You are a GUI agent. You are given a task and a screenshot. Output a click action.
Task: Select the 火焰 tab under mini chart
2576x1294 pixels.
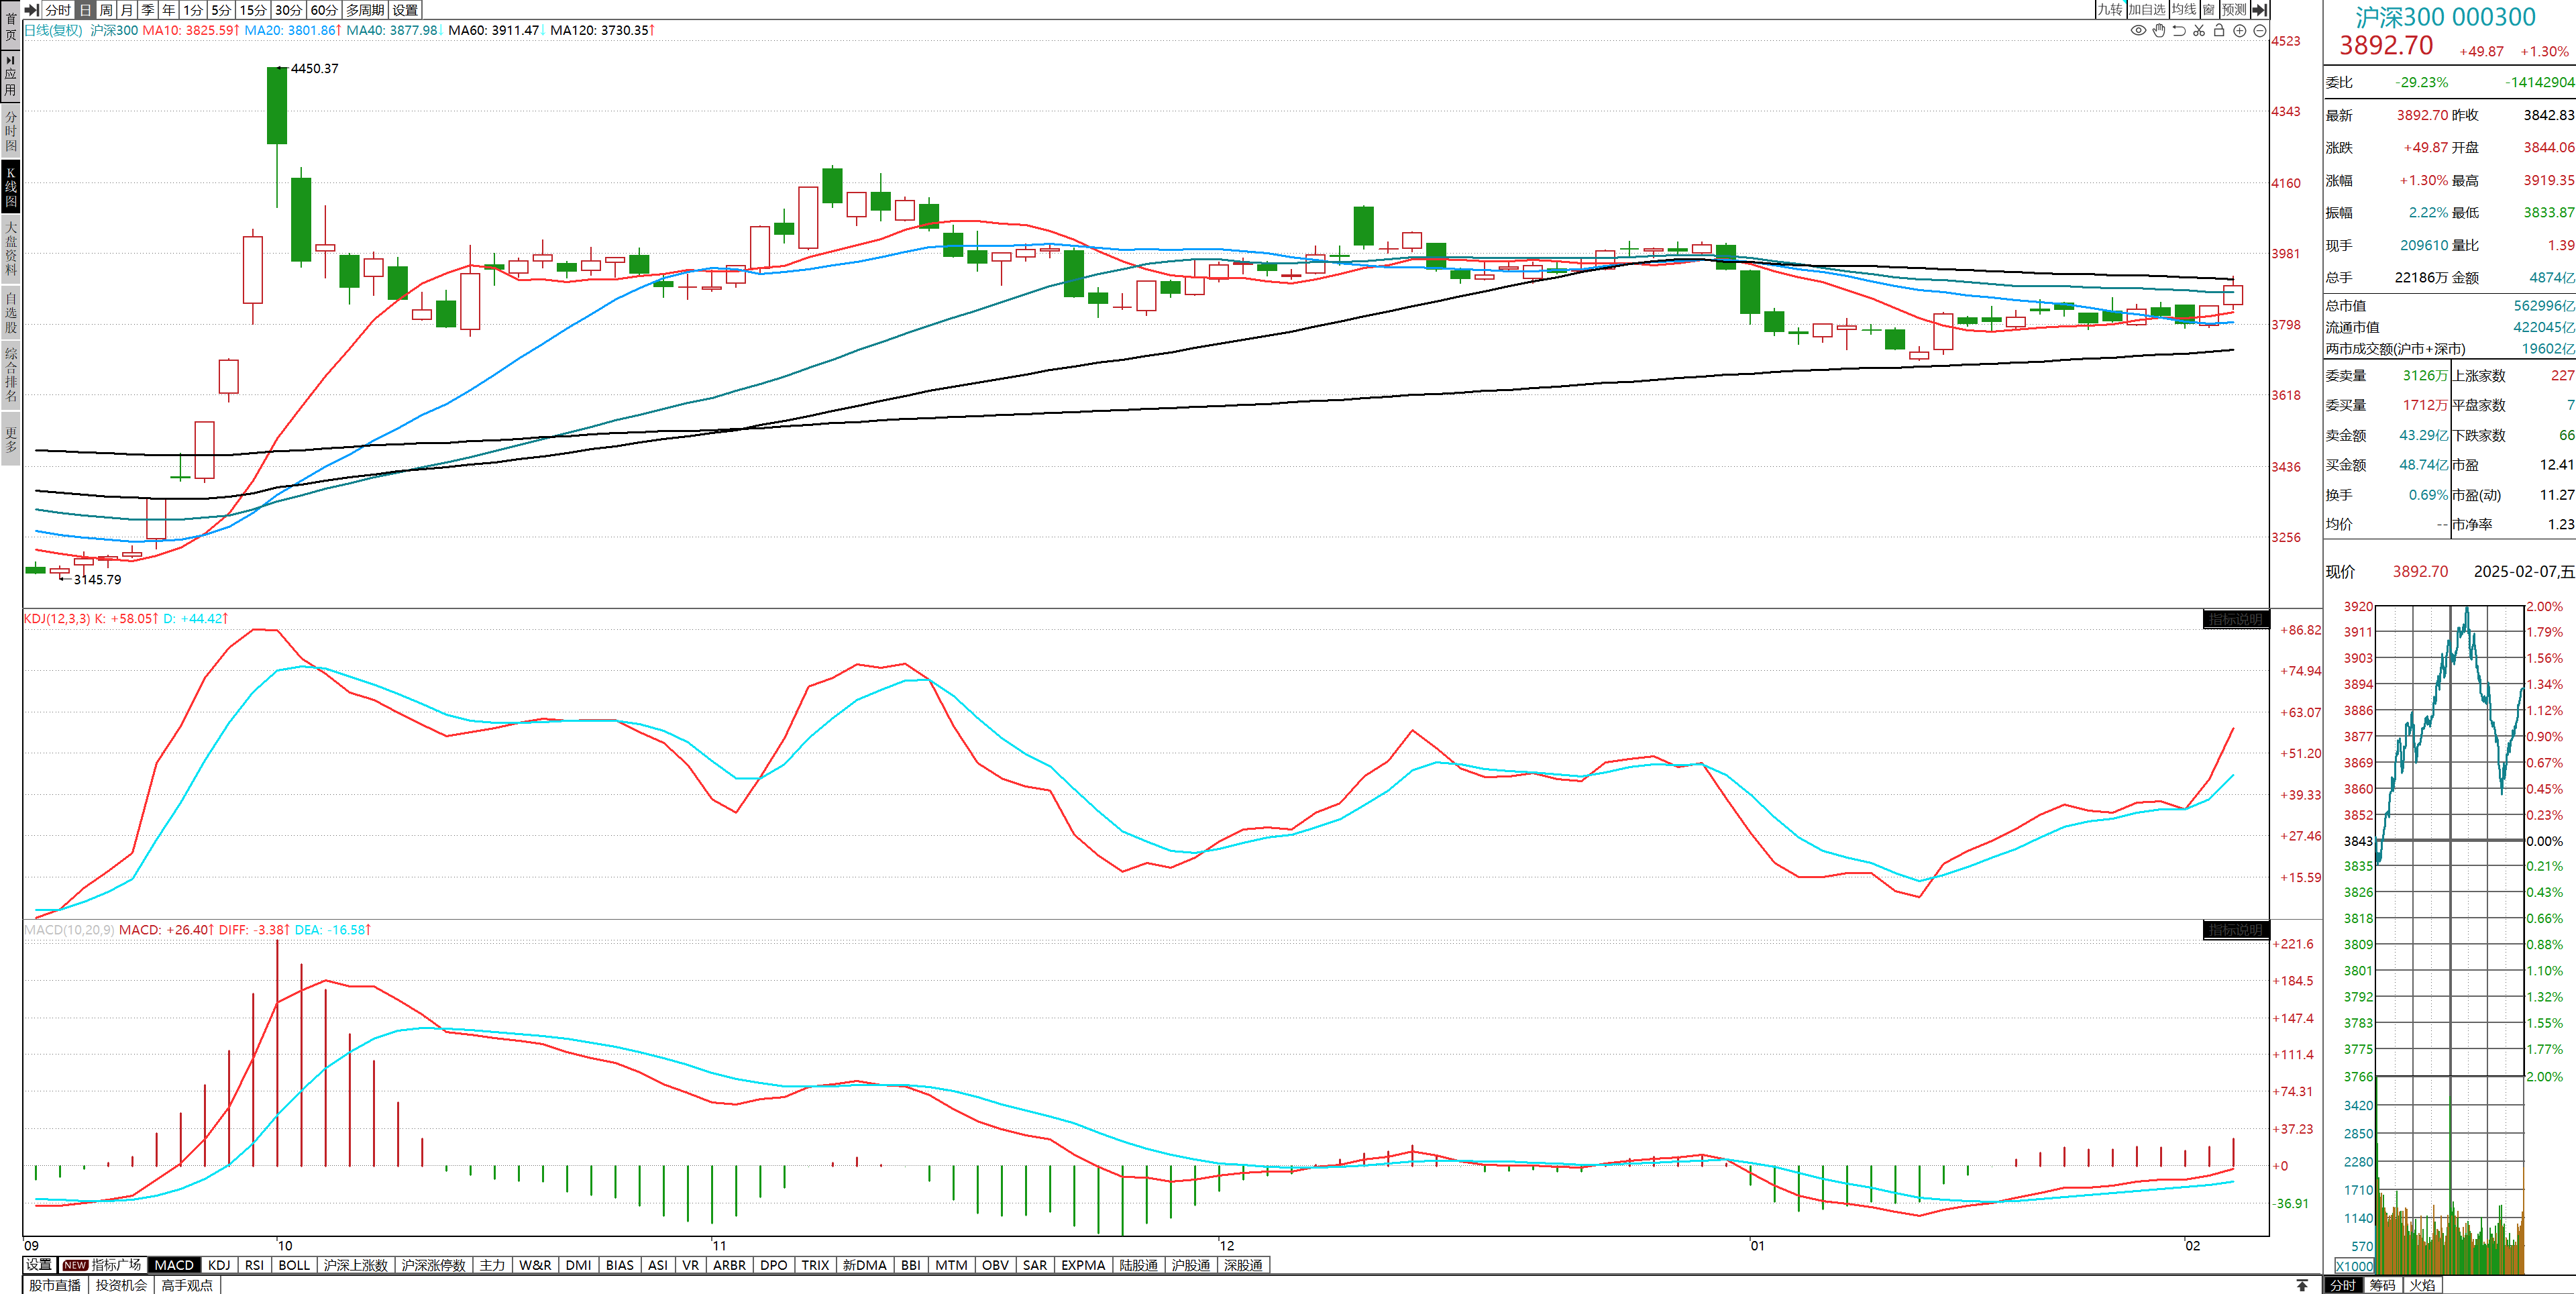(2422, 1285)
